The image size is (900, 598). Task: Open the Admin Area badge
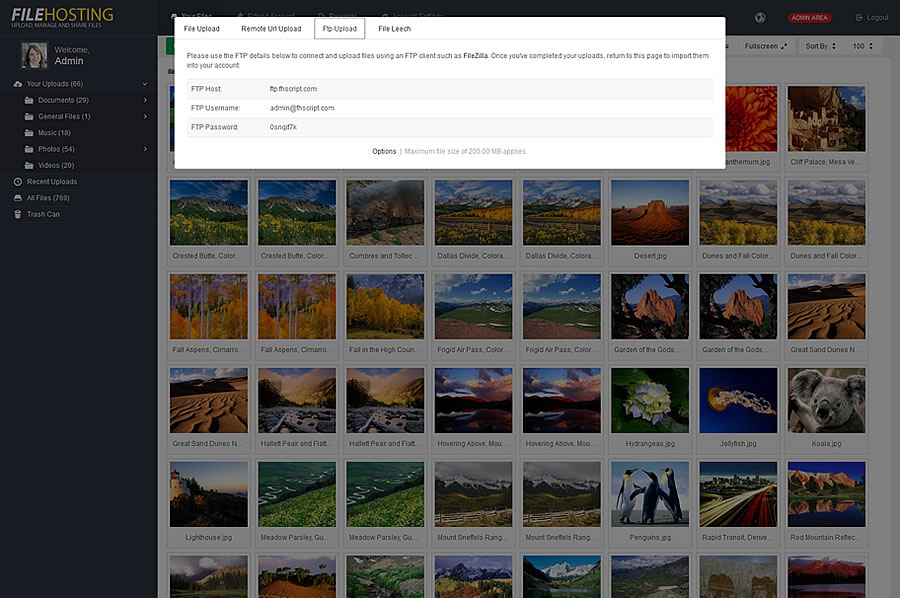click(809, 18)
